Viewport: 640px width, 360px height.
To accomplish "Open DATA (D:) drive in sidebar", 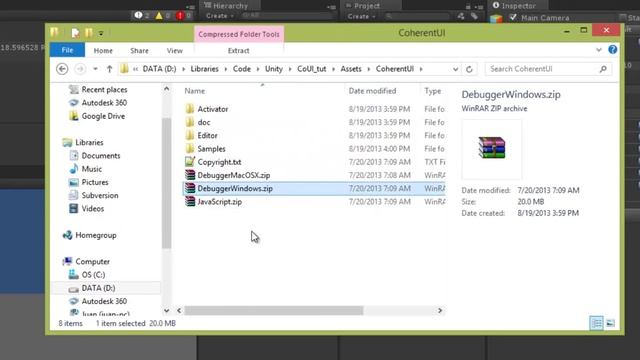I will (x=98, y=288).
